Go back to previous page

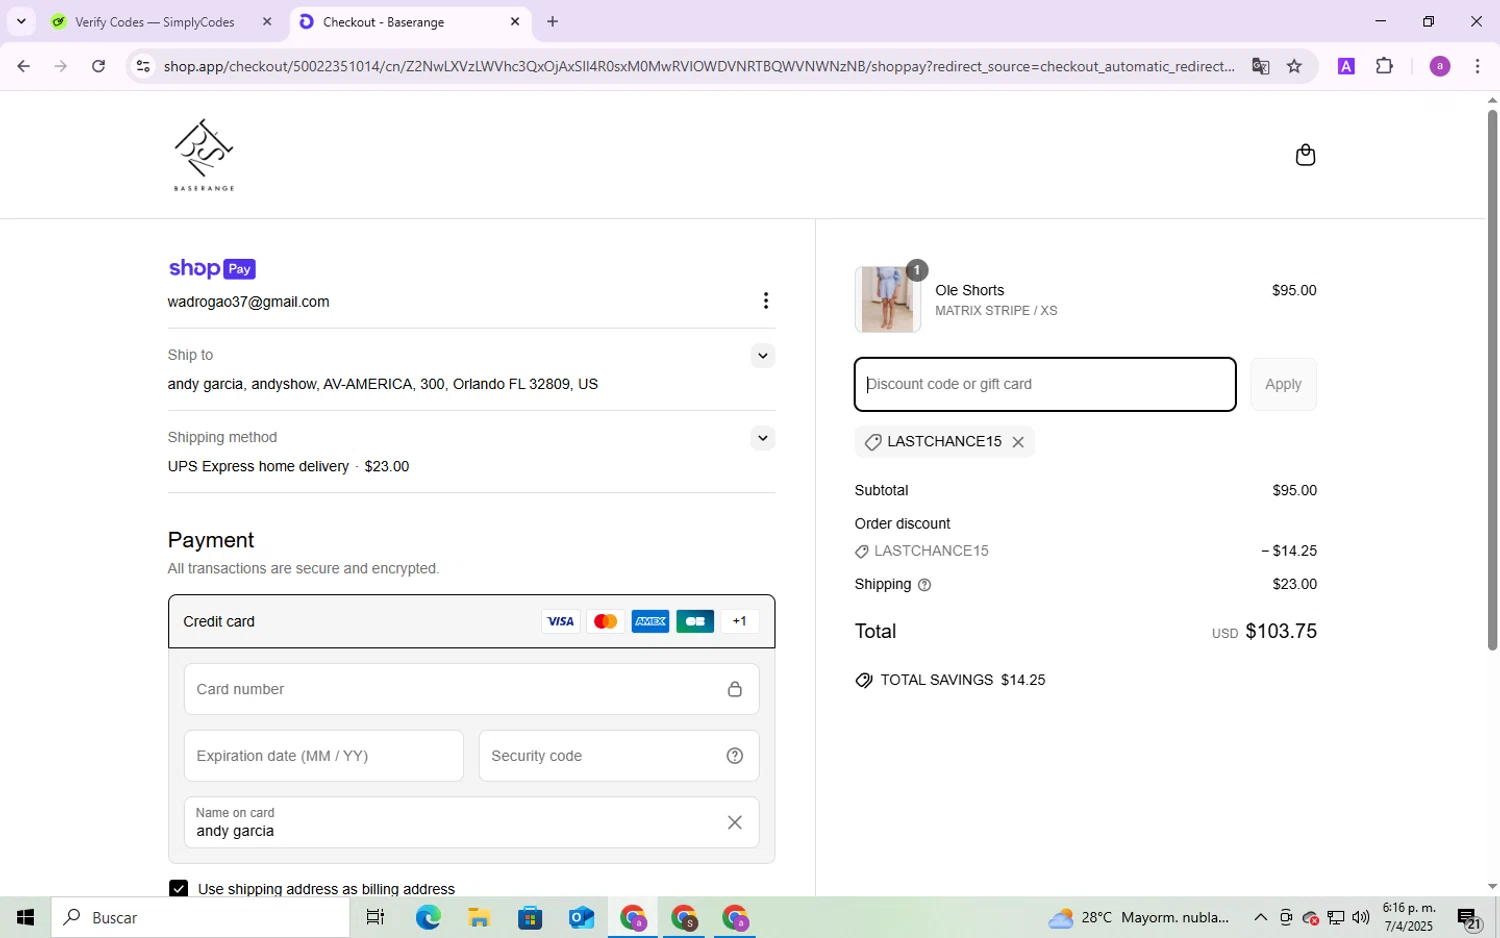click(x=23, y=66)
